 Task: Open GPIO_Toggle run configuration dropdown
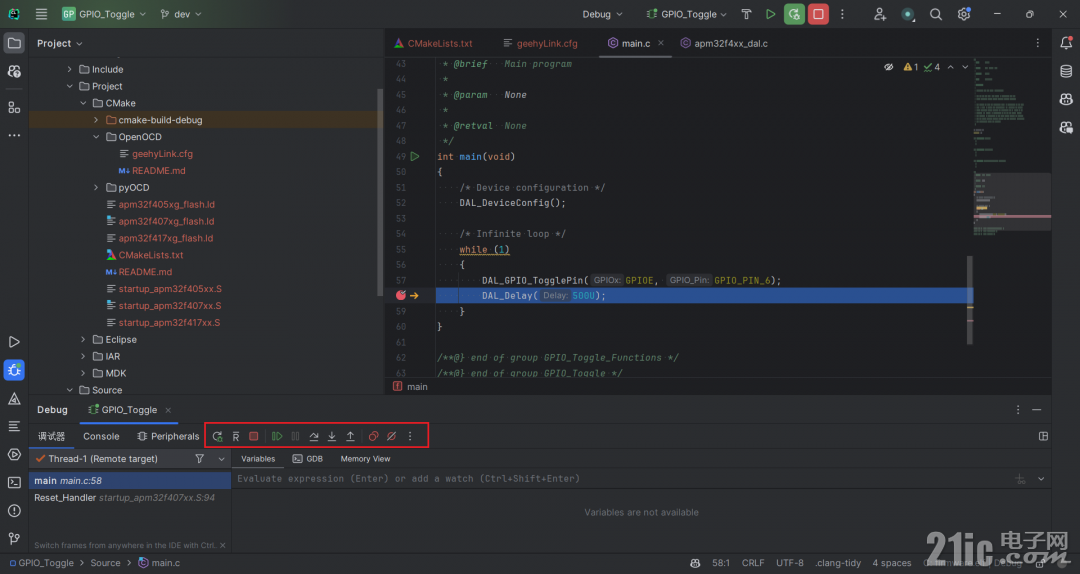tap(686, 14)
